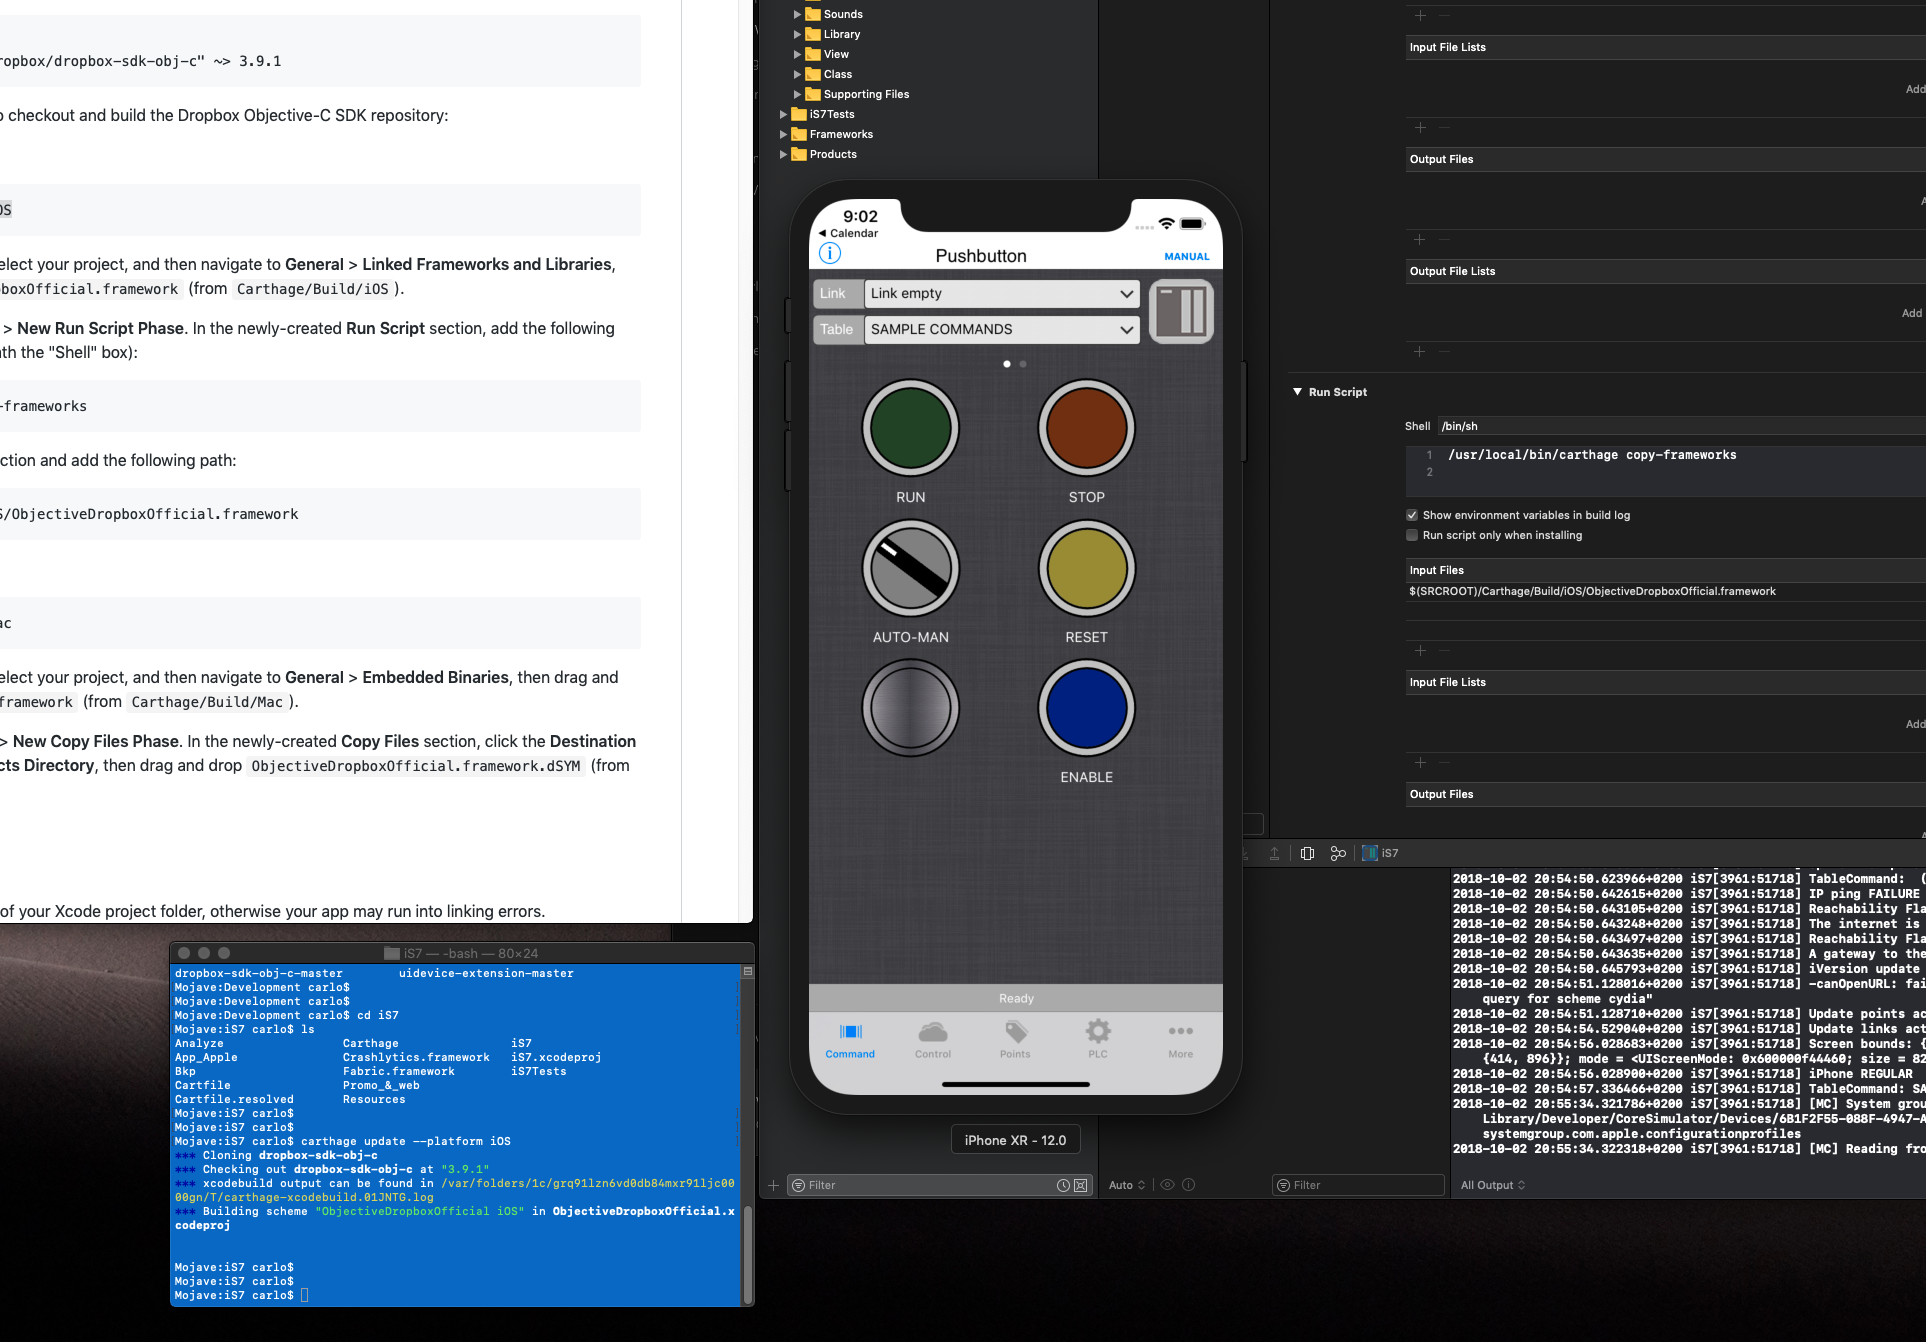Tap the info icon in Pushbutton screen
Viewport: 1926px width, 1342px height.
point(830,254)
